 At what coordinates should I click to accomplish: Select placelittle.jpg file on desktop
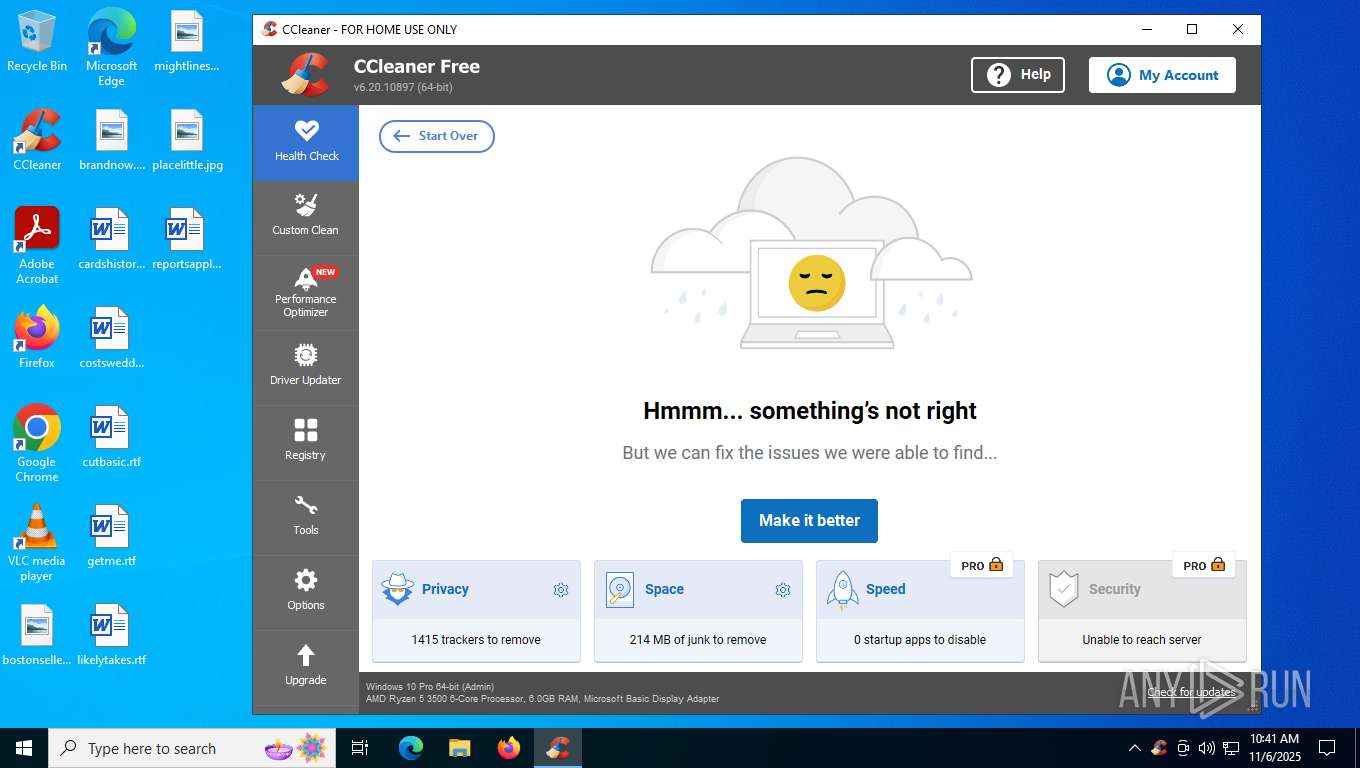[x=187, y=140]
